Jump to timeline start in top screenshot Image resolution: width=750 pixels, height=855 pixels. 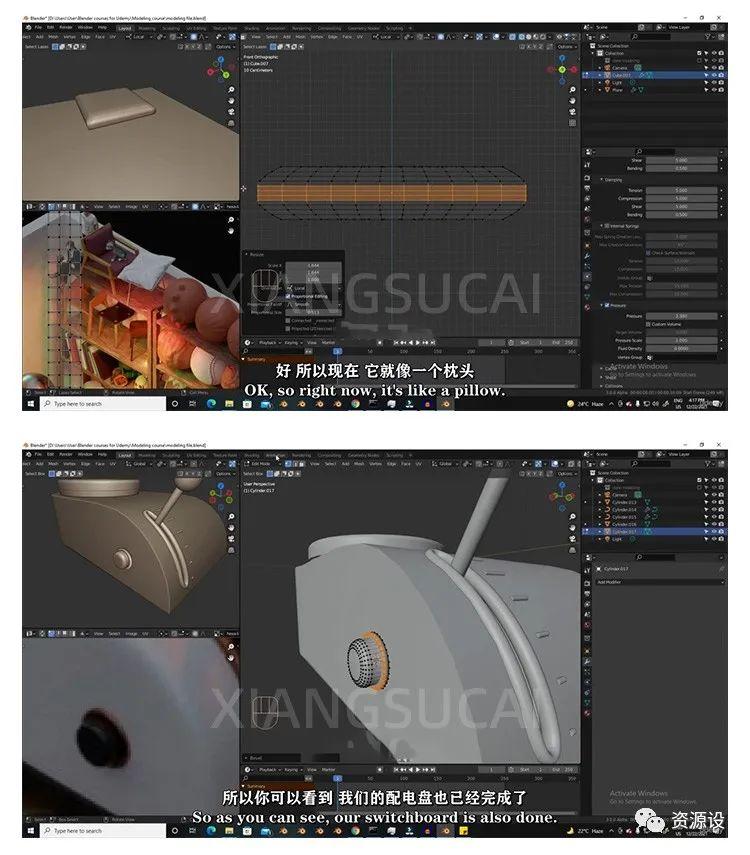(397, 342)
